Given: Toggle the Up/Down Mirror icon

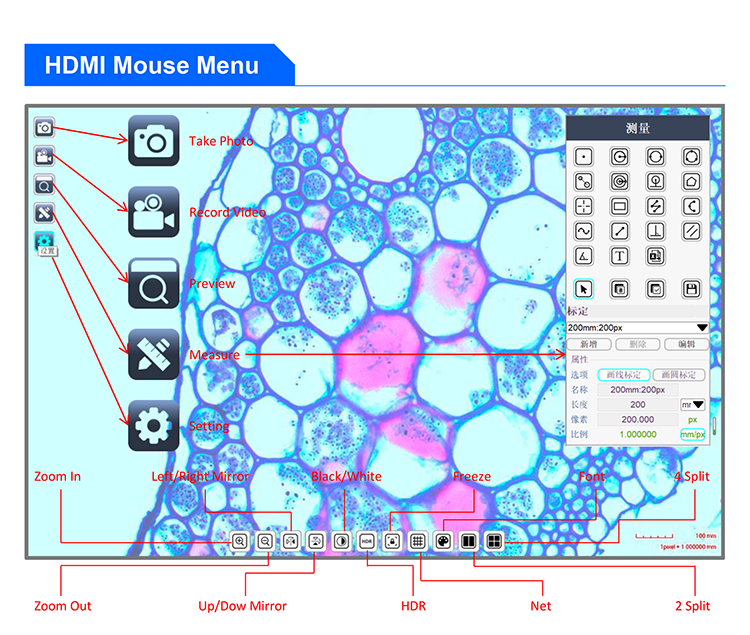Looking at the screenshot, I should (x=316, y=541).
